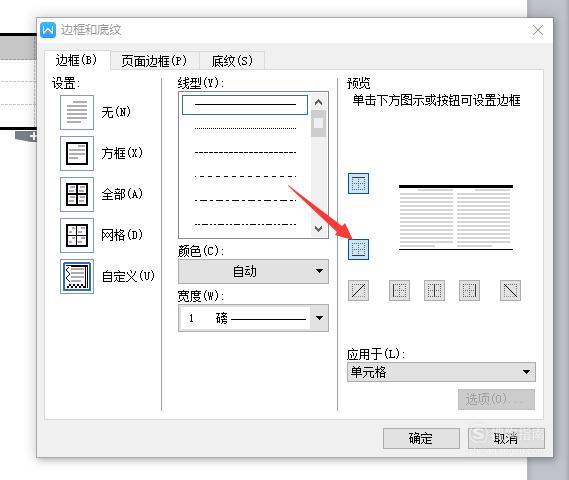569x480 pixels.
Task: Click the line style scrollbar thumb
Action: click(x=318, y=123)
